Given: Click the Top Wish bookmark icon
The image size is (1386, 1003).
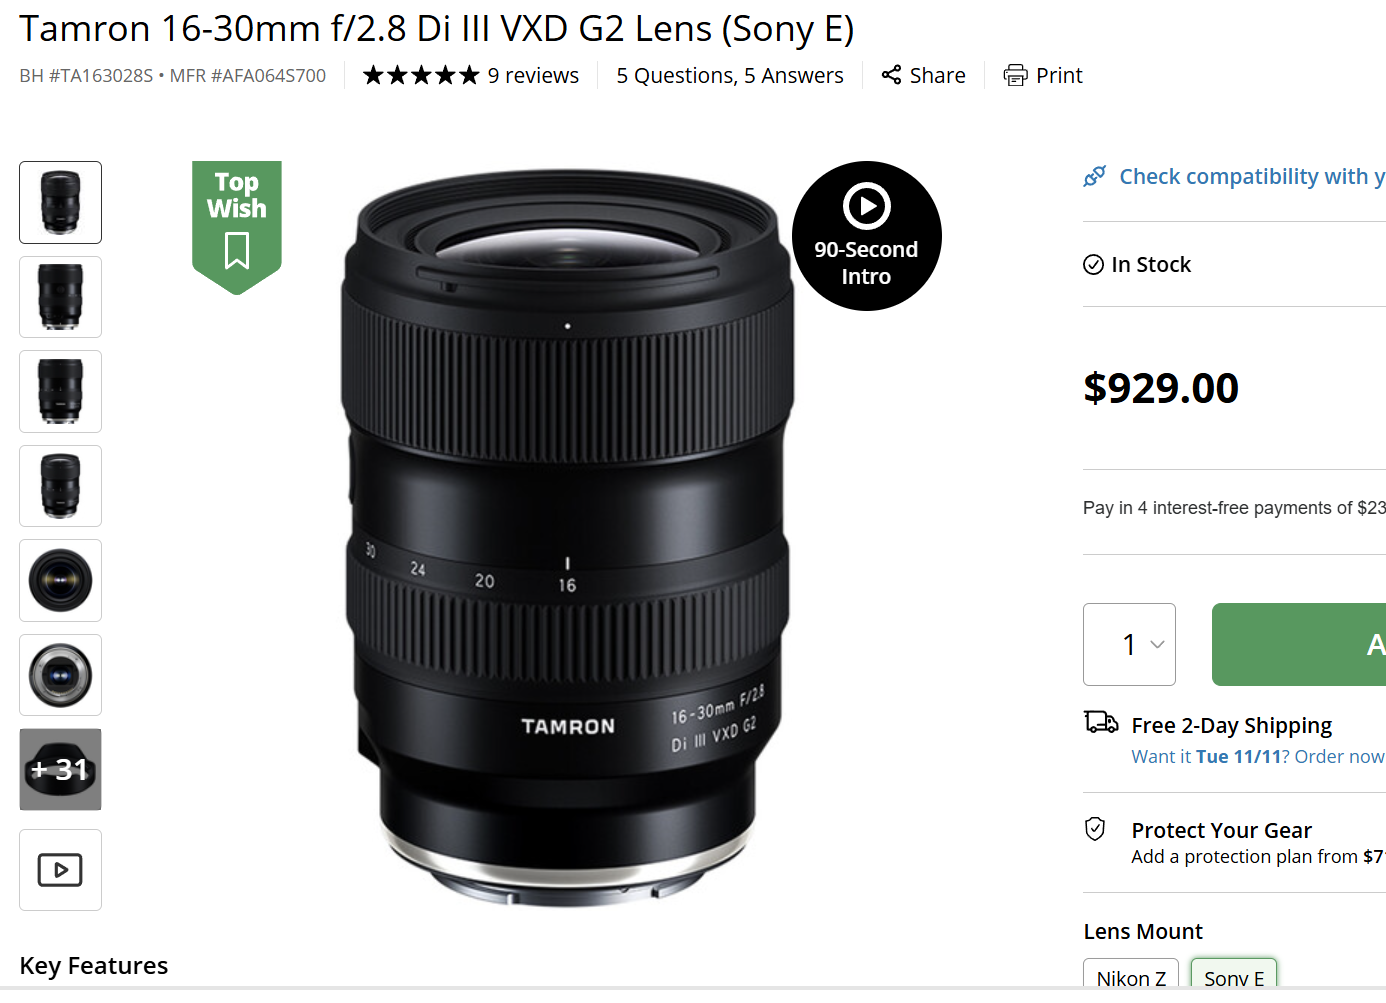Looking at the screenshot, I should click(237, 250).
